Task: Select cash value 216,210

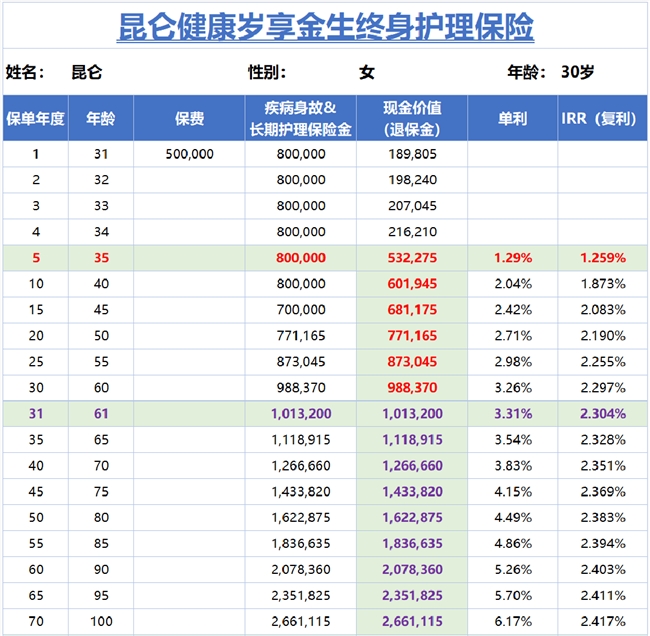Action: coord(412,232)
